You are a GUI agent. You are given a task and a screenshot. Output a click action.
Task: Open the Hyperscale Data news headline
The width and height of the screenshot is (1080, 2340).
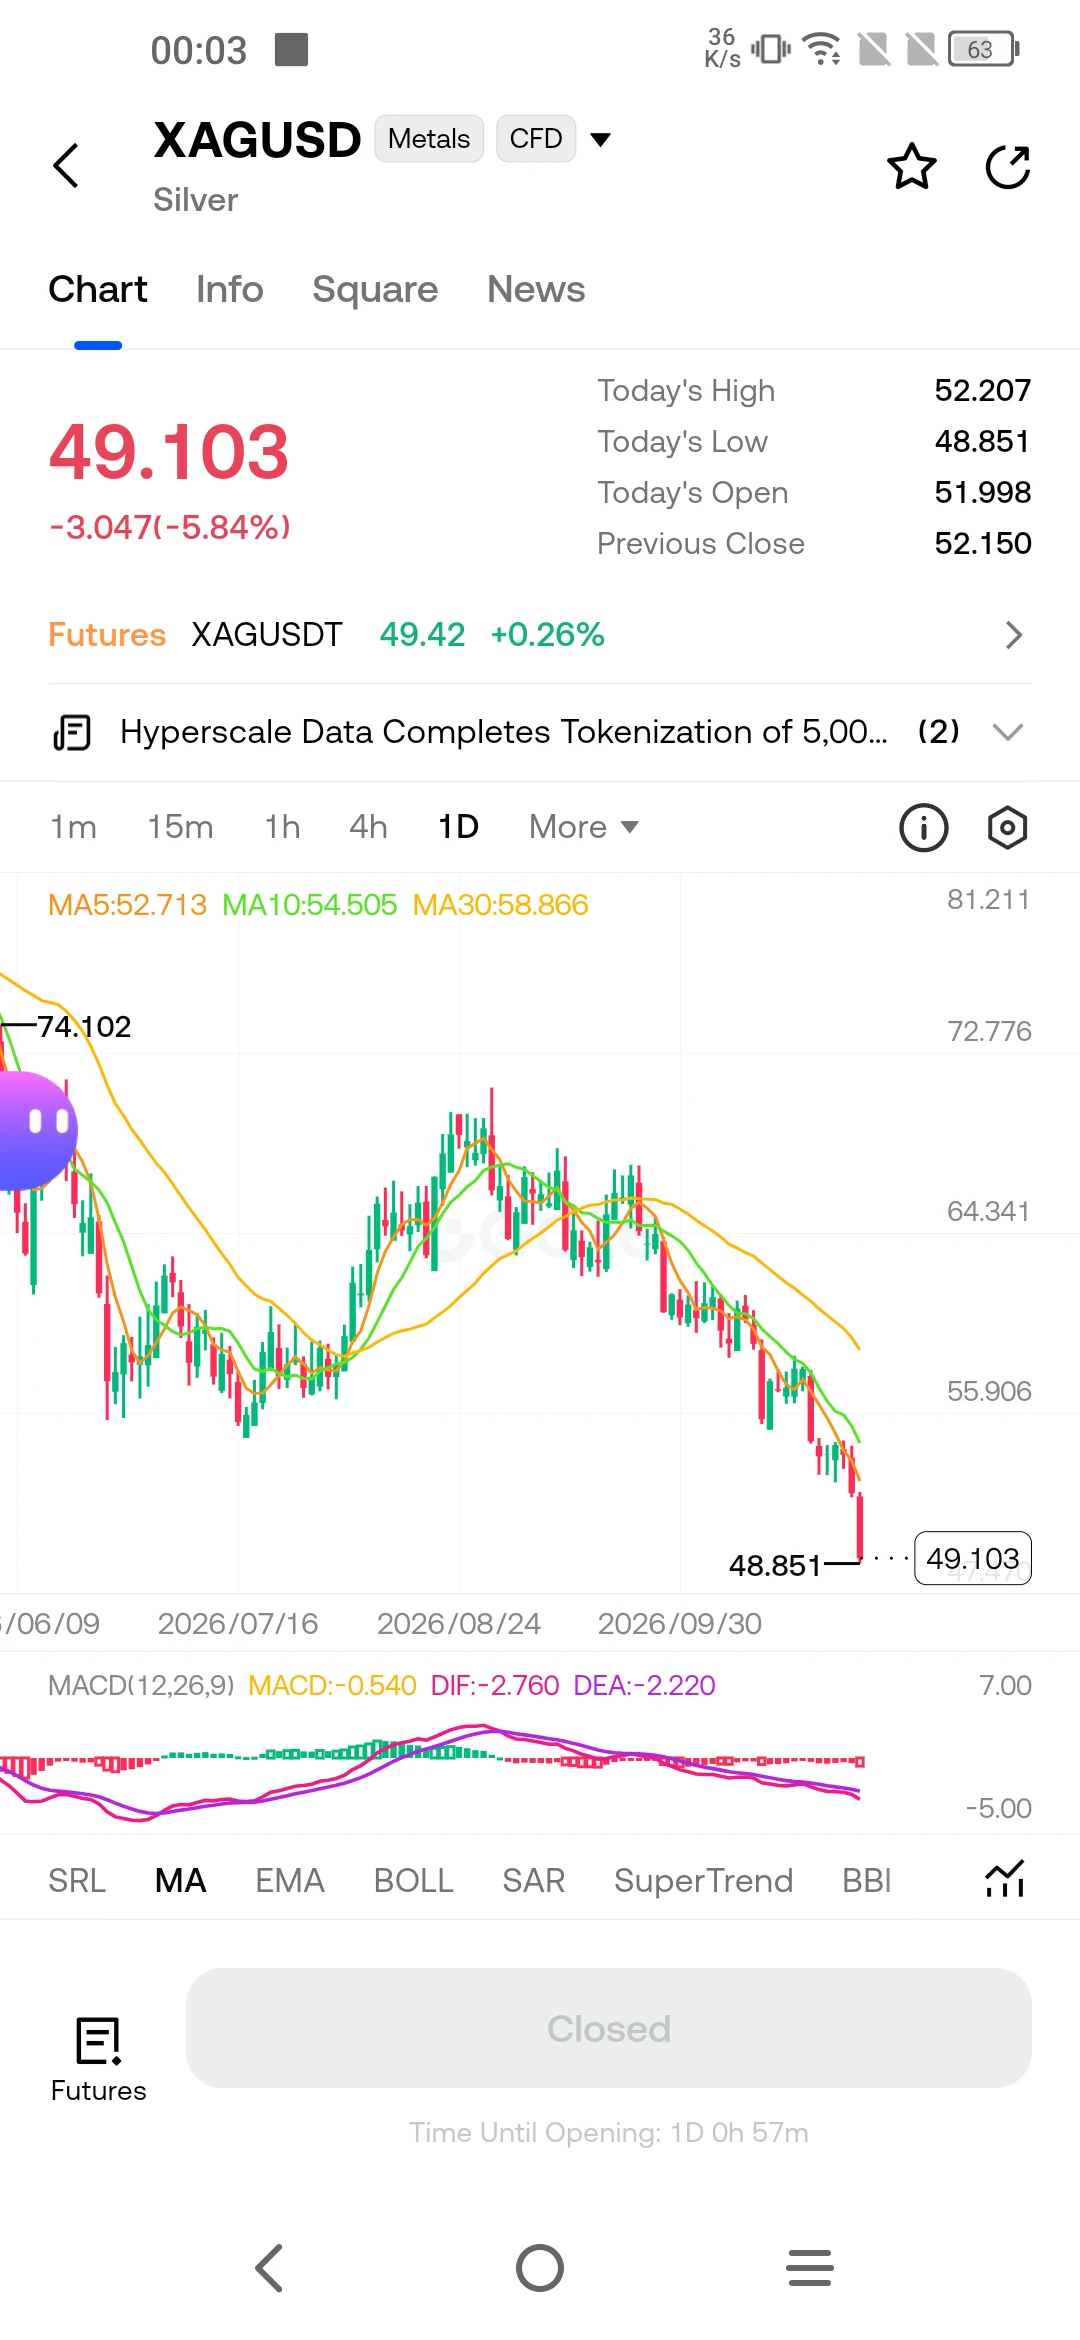click(x=504, y=732)
